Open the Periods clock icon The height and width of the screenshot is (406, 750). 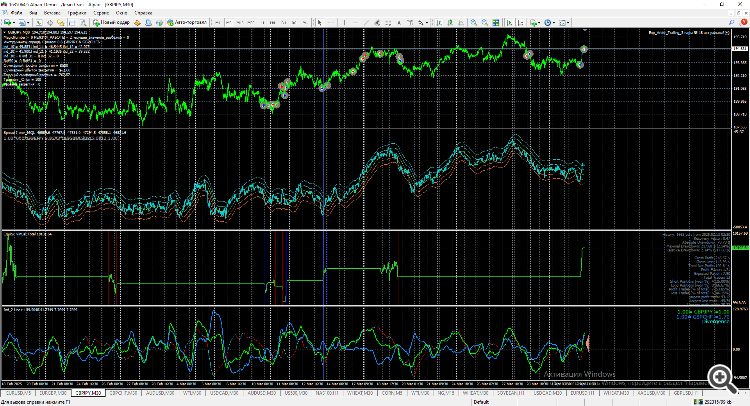(547, 22)
